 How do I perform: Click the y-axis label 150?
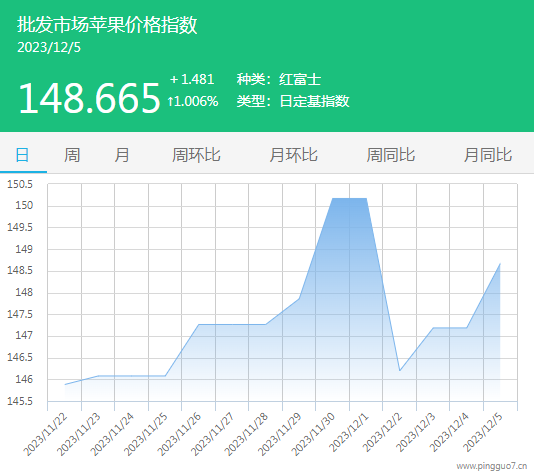(x=24, y=205)
